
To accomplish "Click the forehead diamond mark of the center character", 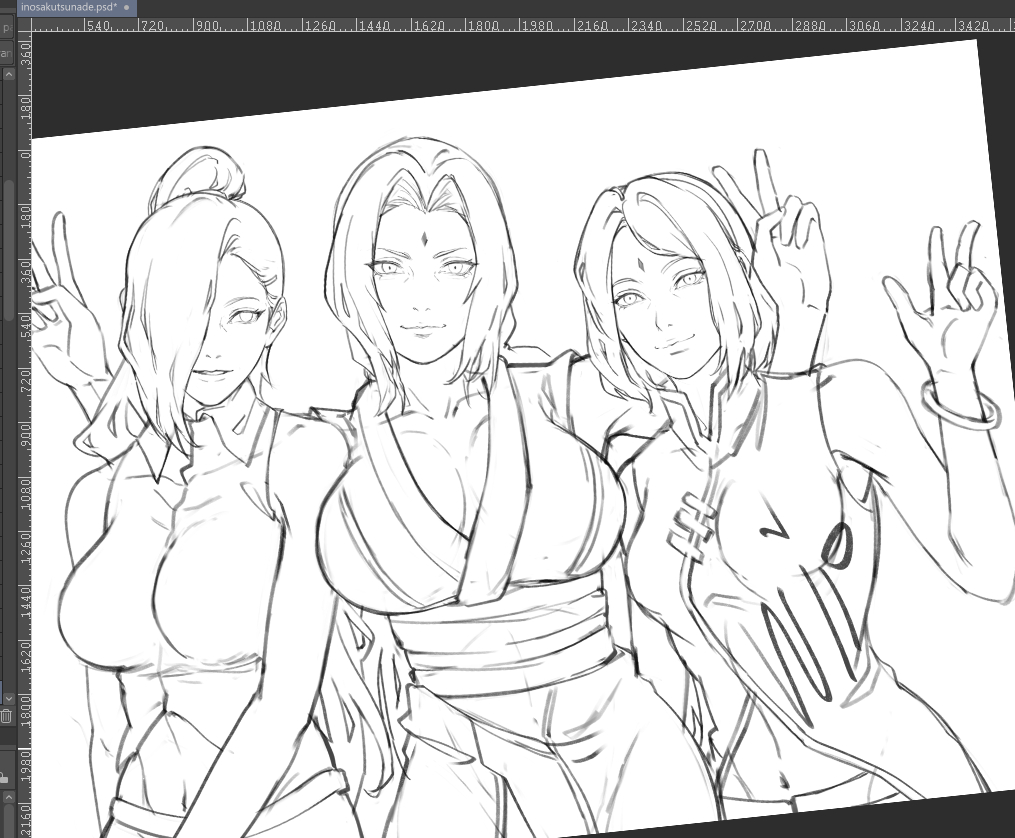I will [425, 239].
